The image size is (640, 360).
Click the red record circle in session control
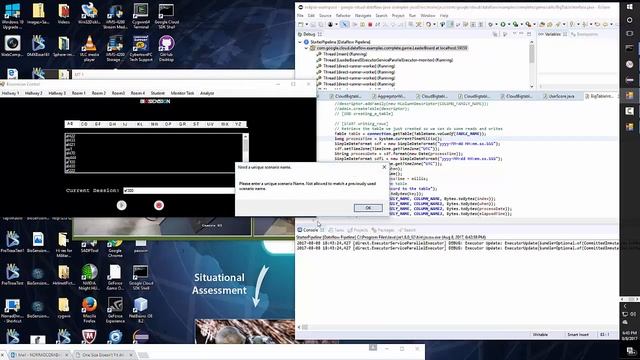(x=159, y=205)
